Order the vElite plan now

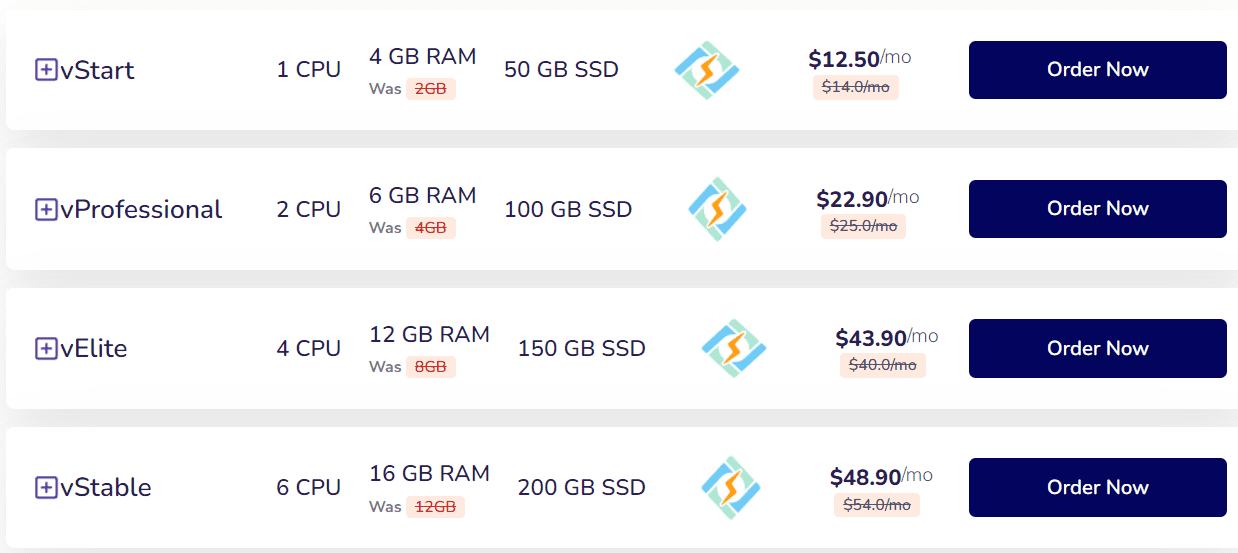pyautogui.click(x=1097, y=348)
